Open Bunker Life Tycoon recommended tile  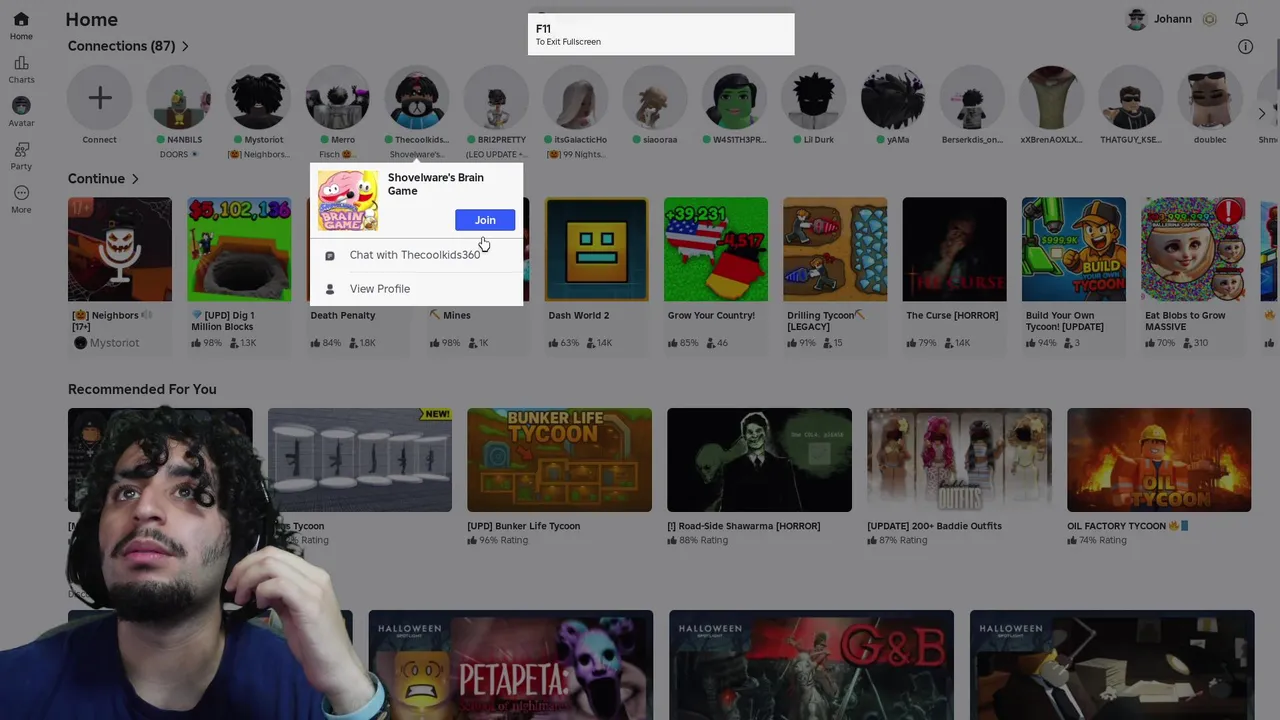(x=559, y=460)
